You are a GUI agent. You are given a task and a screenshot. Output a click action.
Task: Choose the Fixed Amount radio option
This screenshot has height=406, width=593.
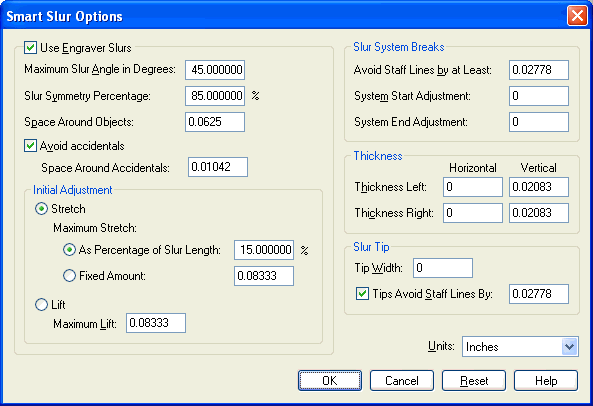pyautogui.click(x=69, y=276)
